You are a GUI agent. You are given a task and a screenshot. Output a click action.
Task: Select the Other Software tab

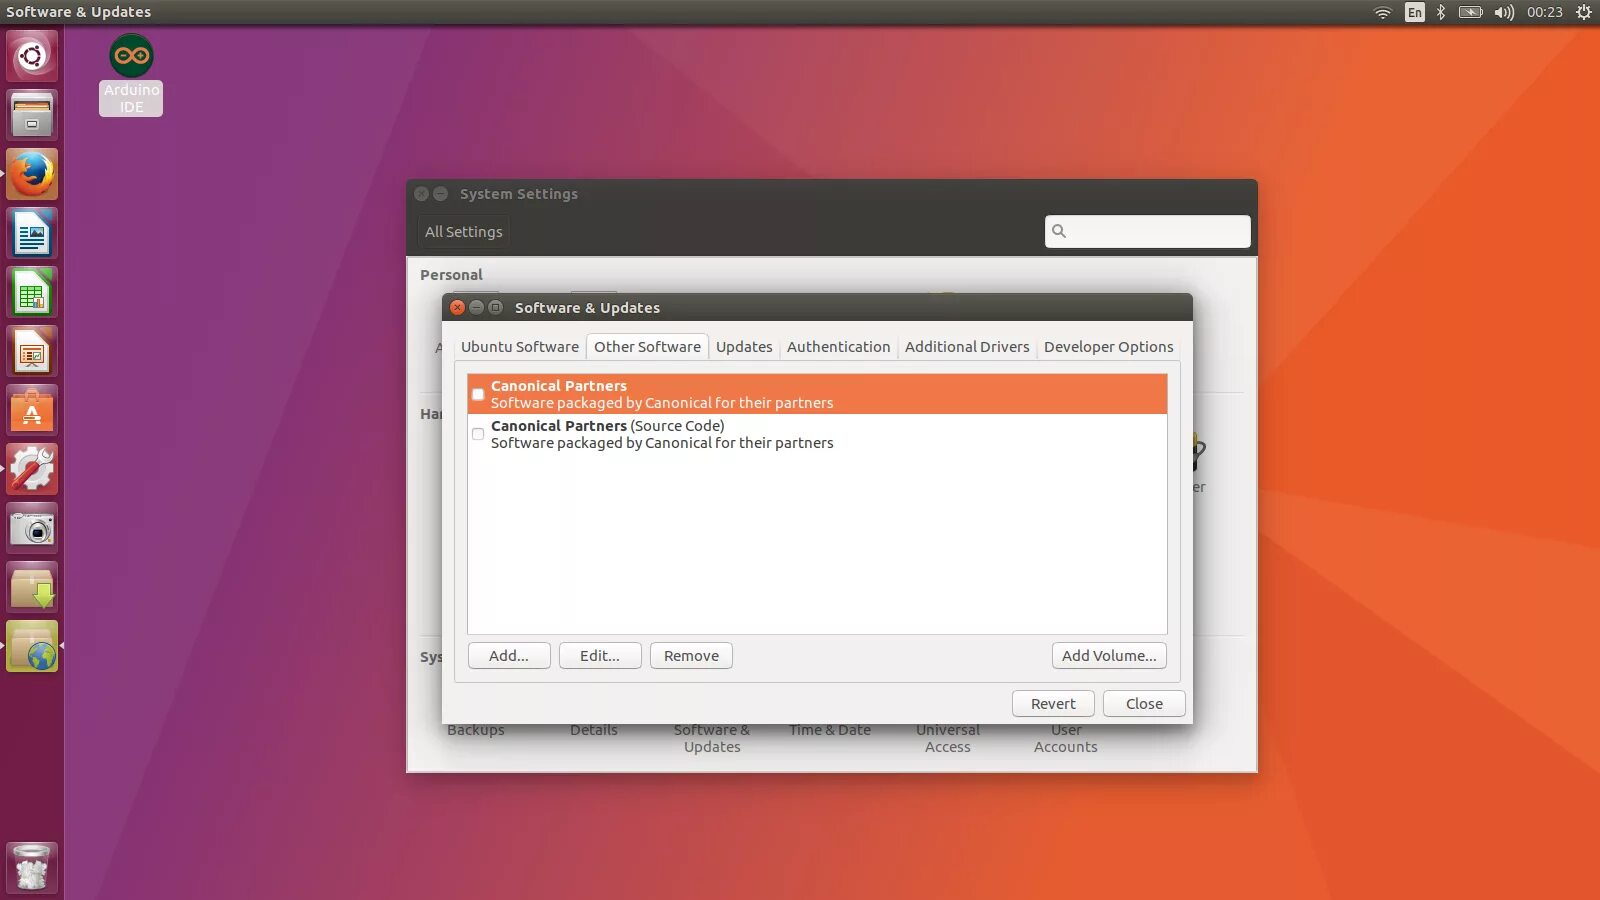click(x=647, y=347)
